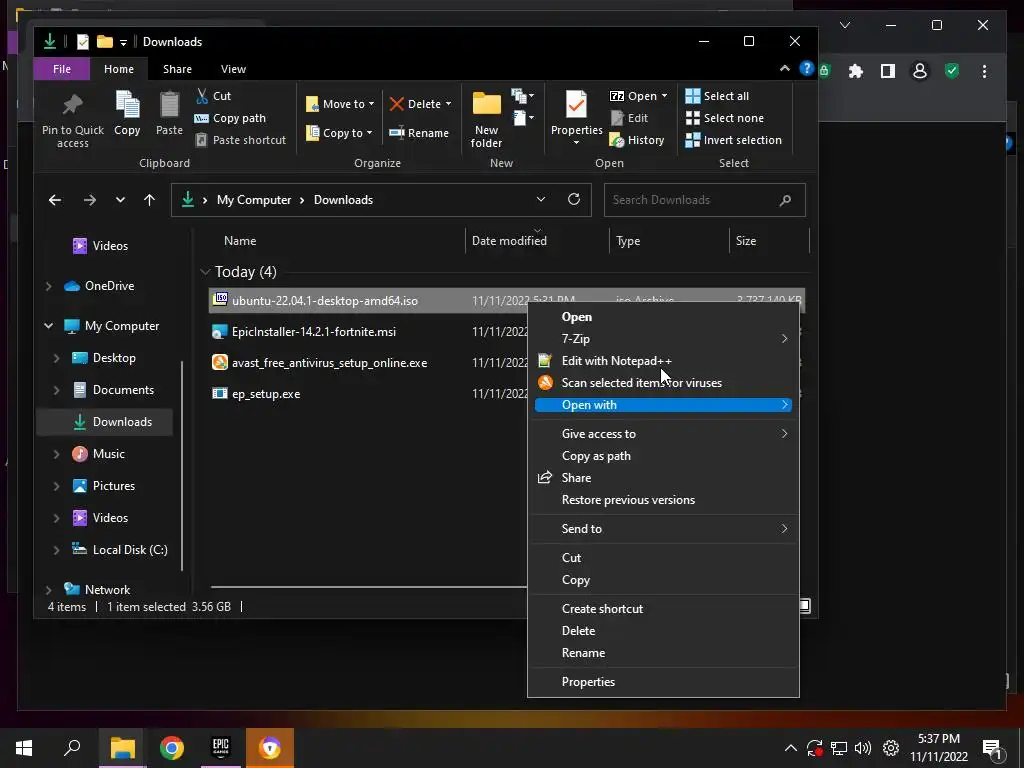Open Explorer help question-mark icon
Image resolution: width=1024 pixels, height=768 pixels.
807,69
